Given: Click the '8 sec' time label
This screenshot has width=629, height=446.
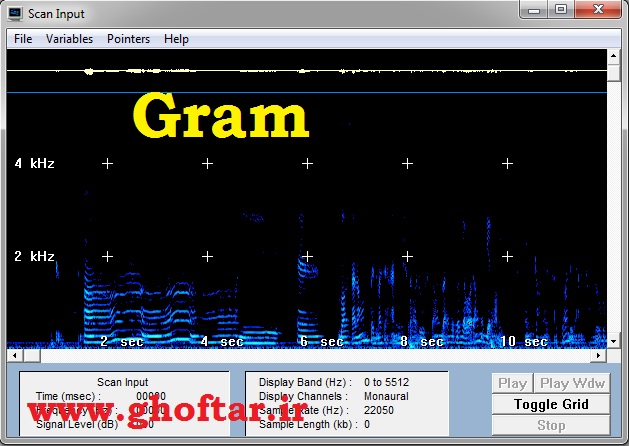Looking at the screenshot, I should [x=422, y=342].
